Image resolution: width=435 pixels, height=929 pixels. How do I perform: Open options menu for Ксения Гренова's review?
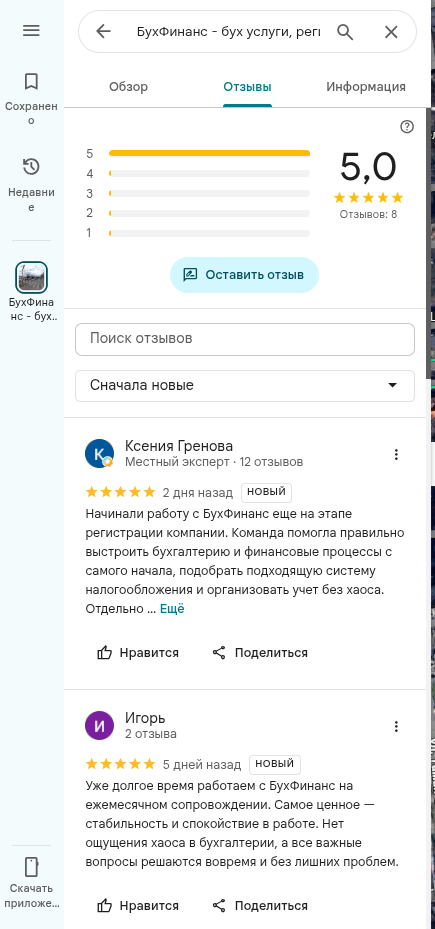(x=396, y=454)
